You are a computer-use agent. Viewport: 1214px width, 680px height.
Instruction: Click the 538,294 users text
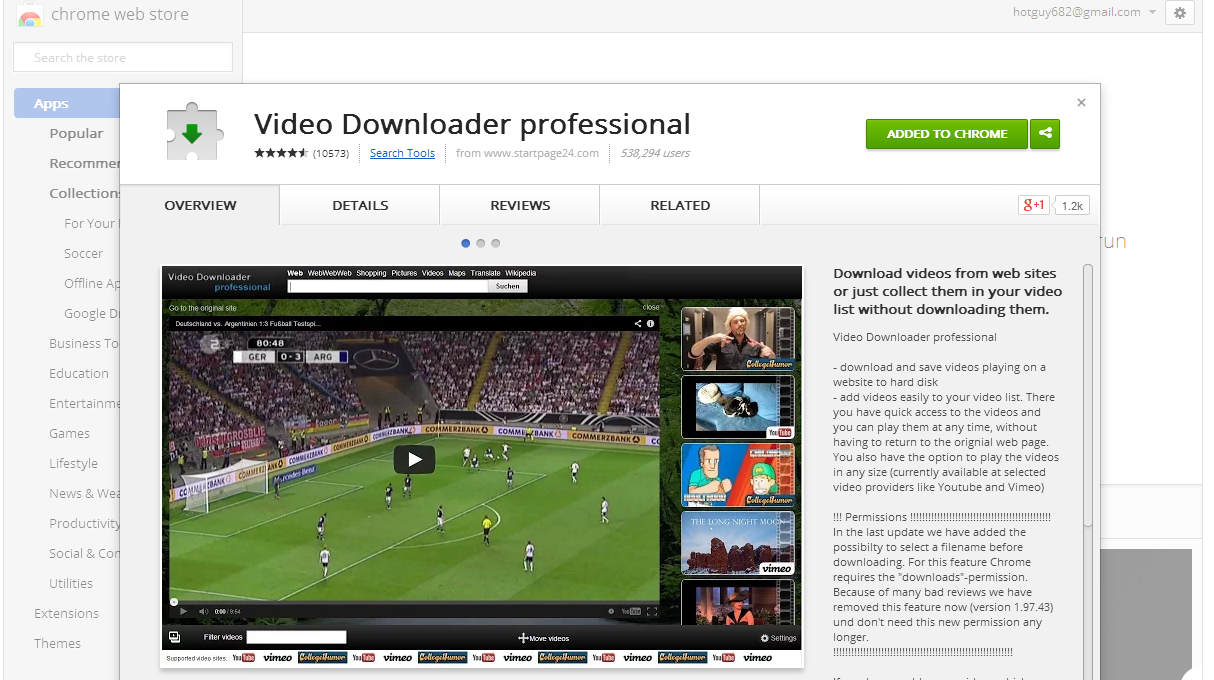[x=655, y=153]
